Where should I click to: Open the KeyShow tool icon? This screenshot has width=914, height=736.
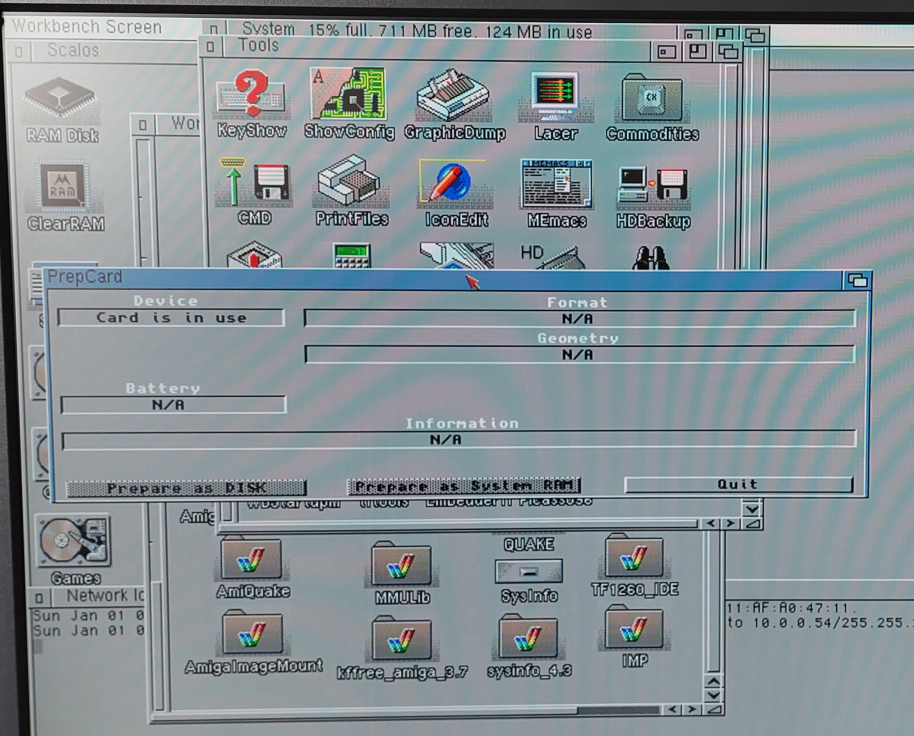point(251,103)
